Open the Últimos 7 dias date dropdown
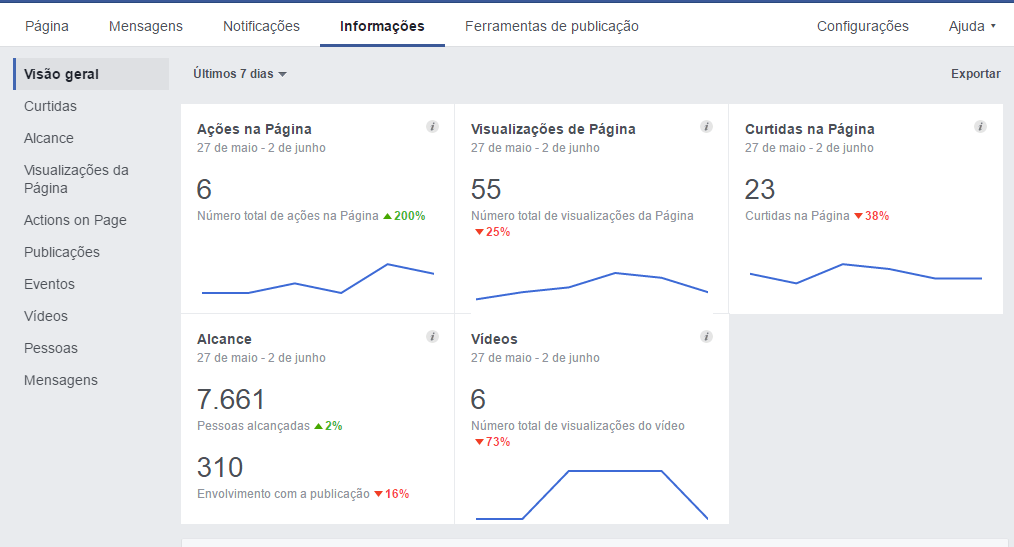This screenshot has width=1014, height=547. 240,74
